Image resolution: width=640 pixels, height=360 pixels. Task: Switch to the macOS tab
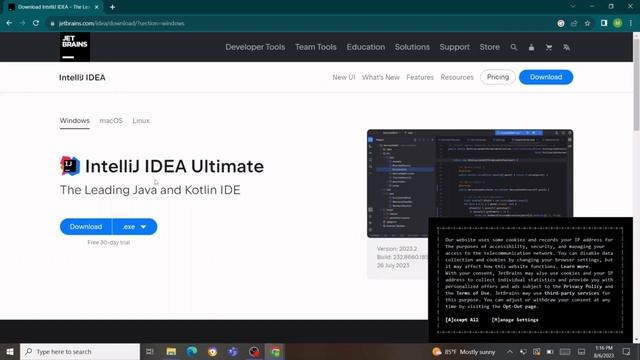click(111, 121)
